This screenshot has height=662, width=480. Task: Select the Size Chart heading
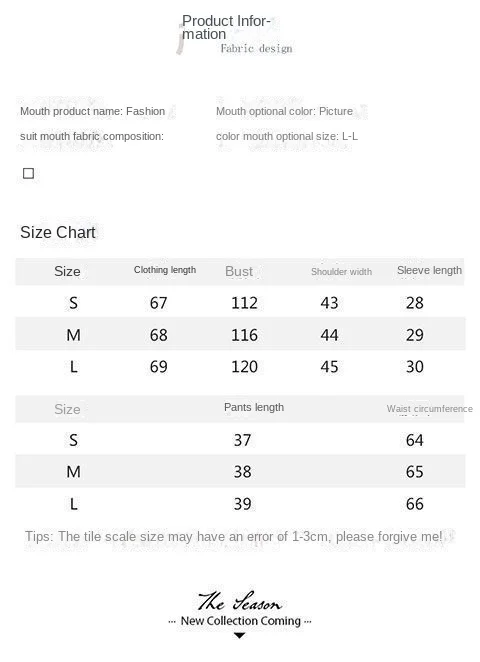coord(58,233)
